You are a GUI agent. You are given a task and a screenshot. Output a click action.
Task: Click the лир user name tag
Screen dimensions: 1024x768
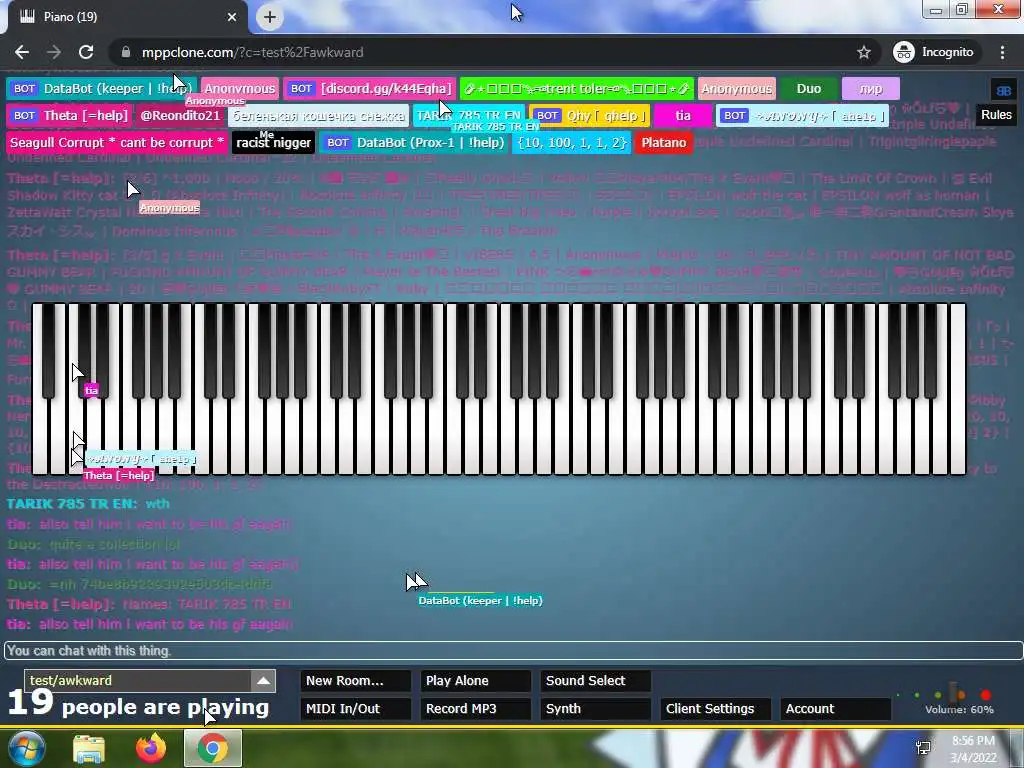pos(871,89)
